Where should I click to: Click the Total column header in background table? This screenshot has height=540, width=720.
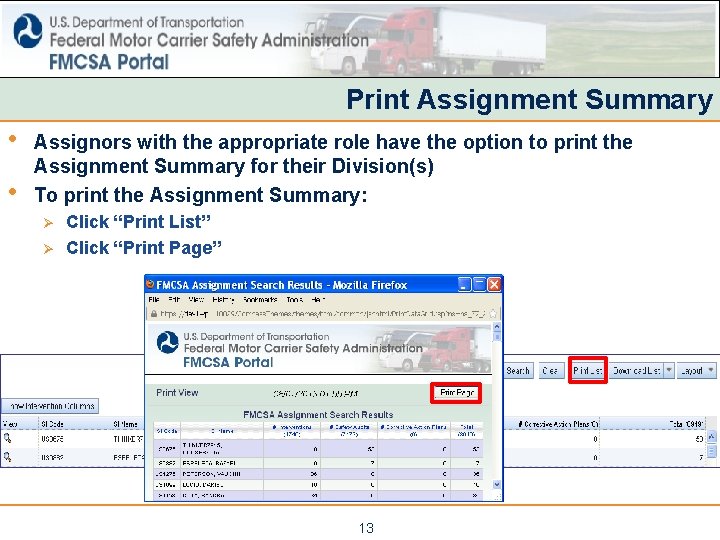(x=686, y=424)
